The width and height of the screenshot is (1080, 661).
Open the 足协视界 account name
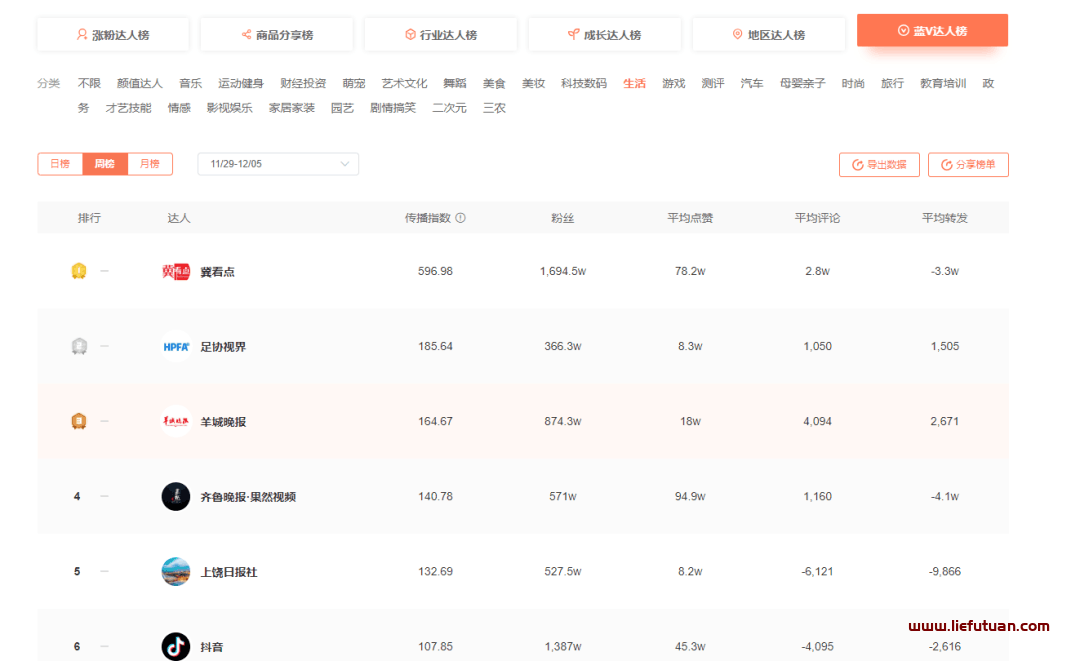click(222, 347)
